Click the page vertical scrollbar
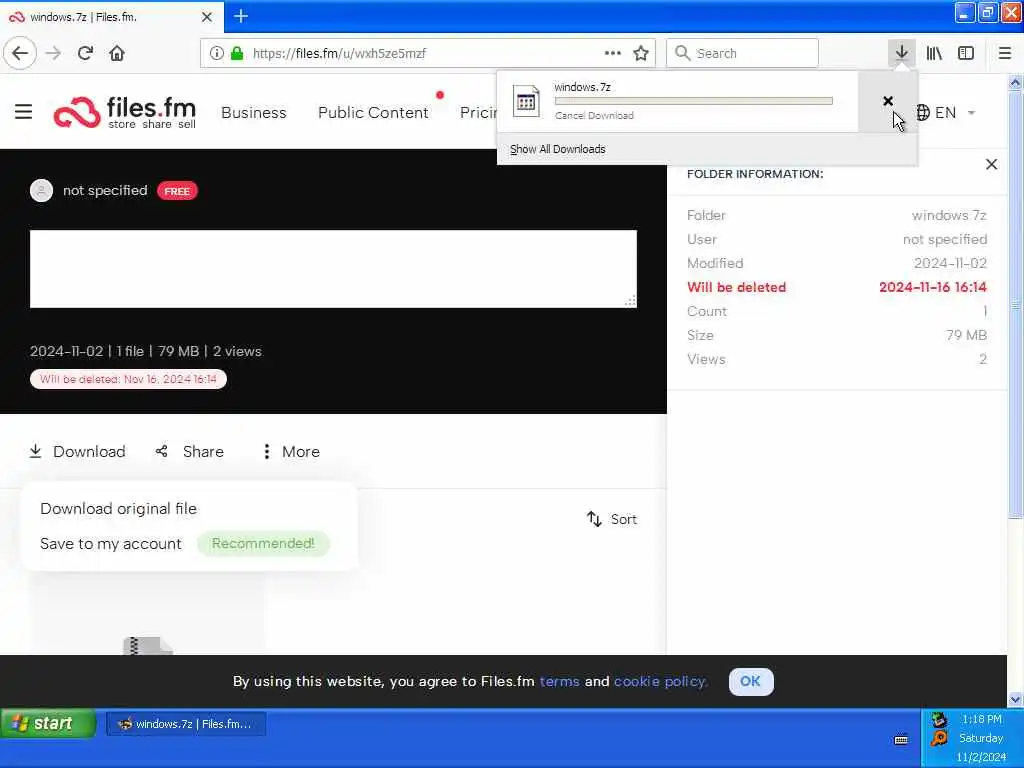 (1014, 304)
